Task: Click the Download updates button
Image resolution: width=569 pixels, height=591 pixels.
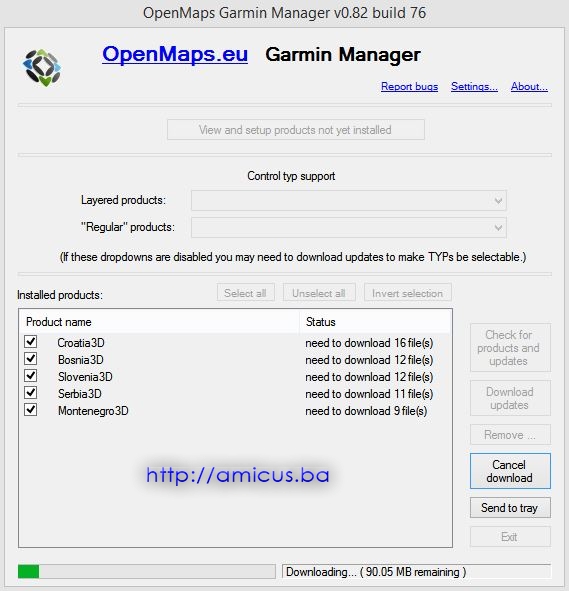Action: pos(510,398)
